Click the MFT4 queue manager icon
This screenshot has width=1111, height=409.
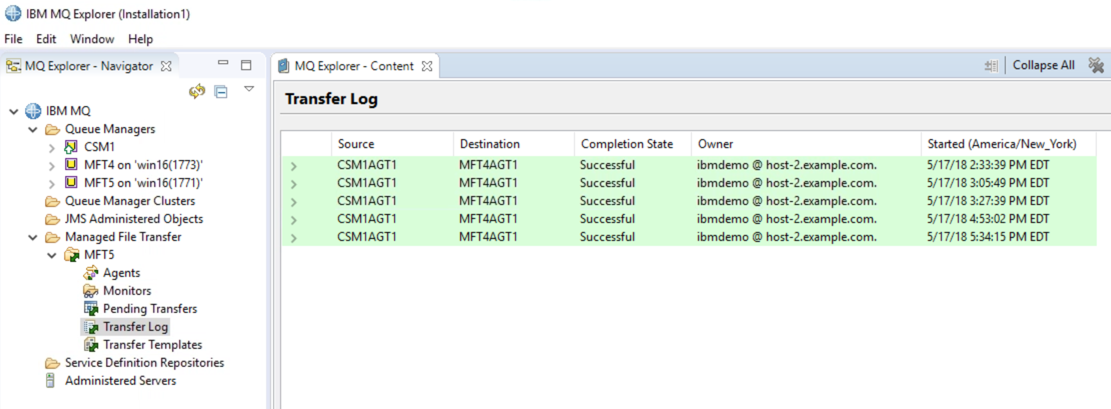[70, 165]
